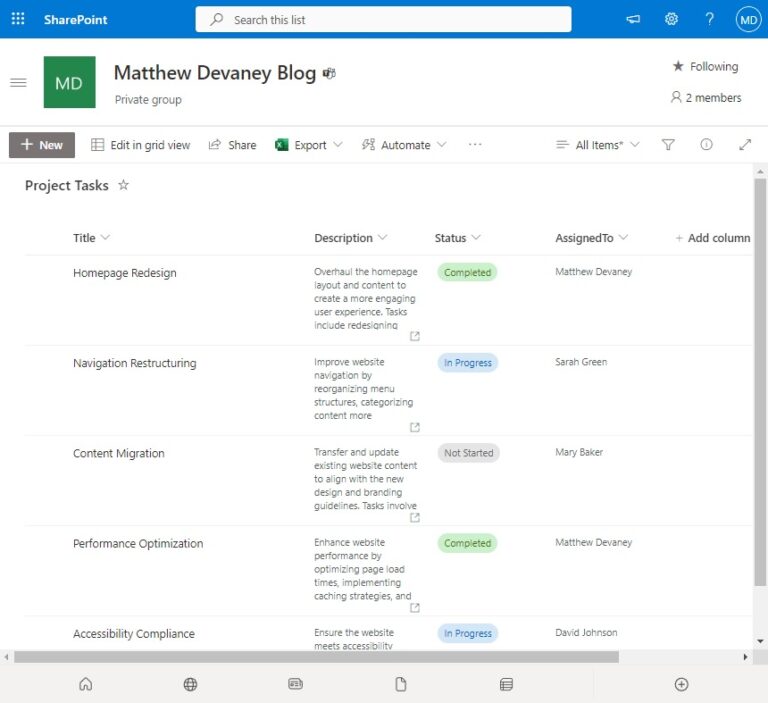Open the Navigation Restructuring item
Viewport: 768px width, 703px height.
point(135,363)
